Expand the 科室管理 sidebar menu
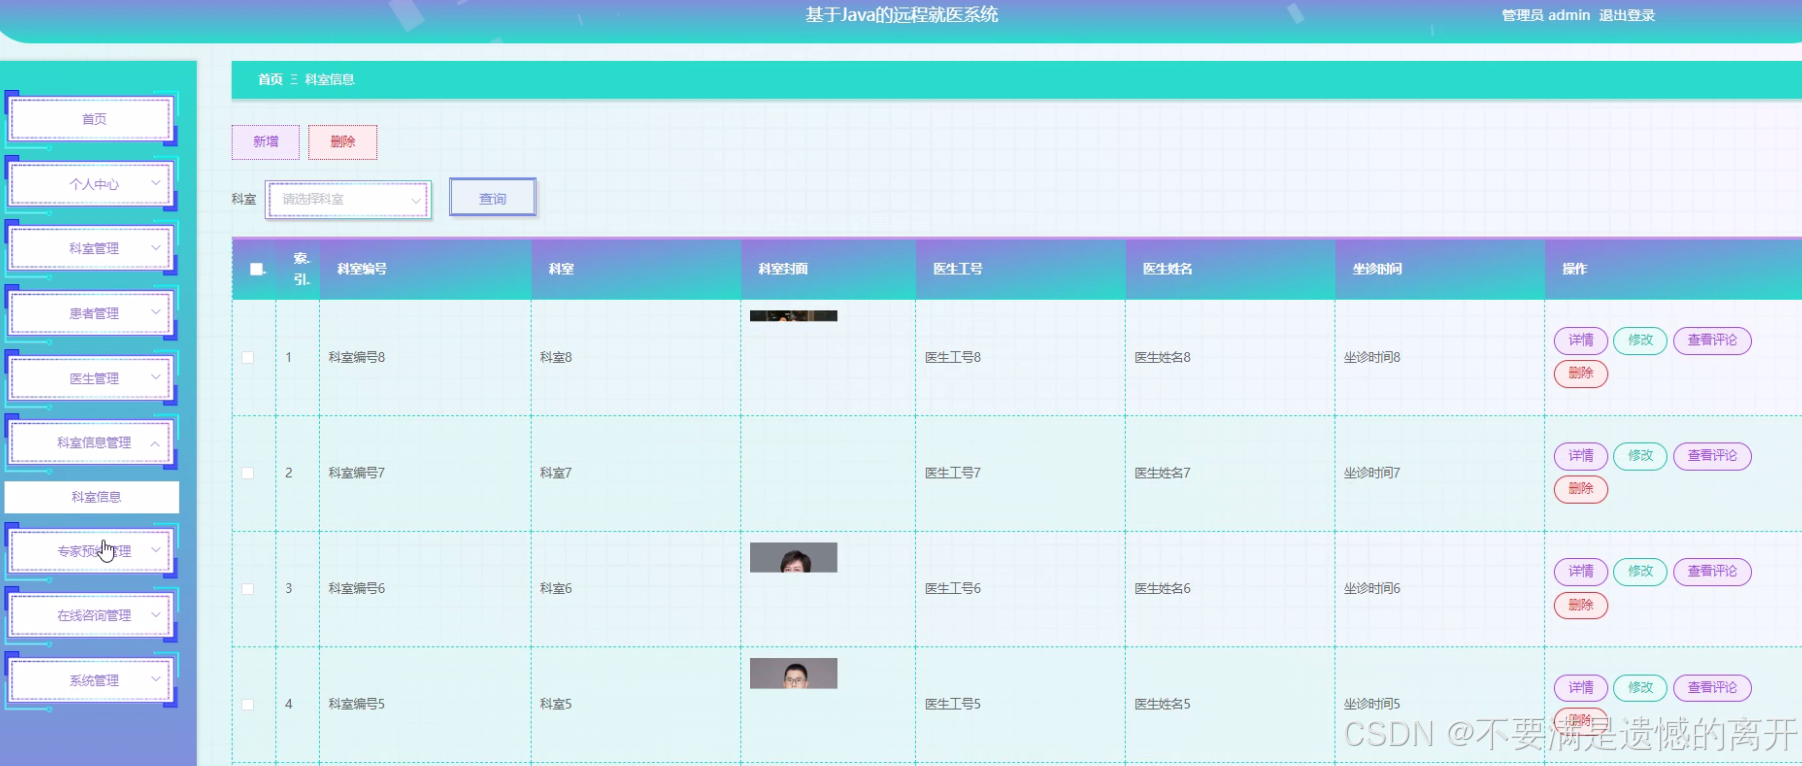Viewport: 1802px width, 766px height. click(91, 248)
